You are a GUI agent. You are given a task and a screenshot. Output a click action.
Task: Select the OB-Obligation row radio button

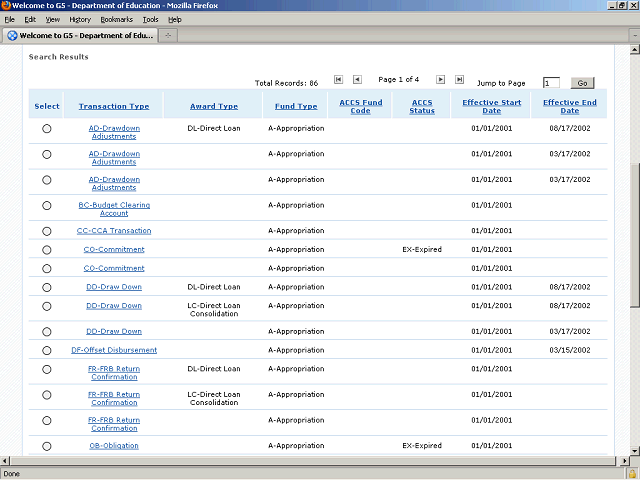click(47, 446)
